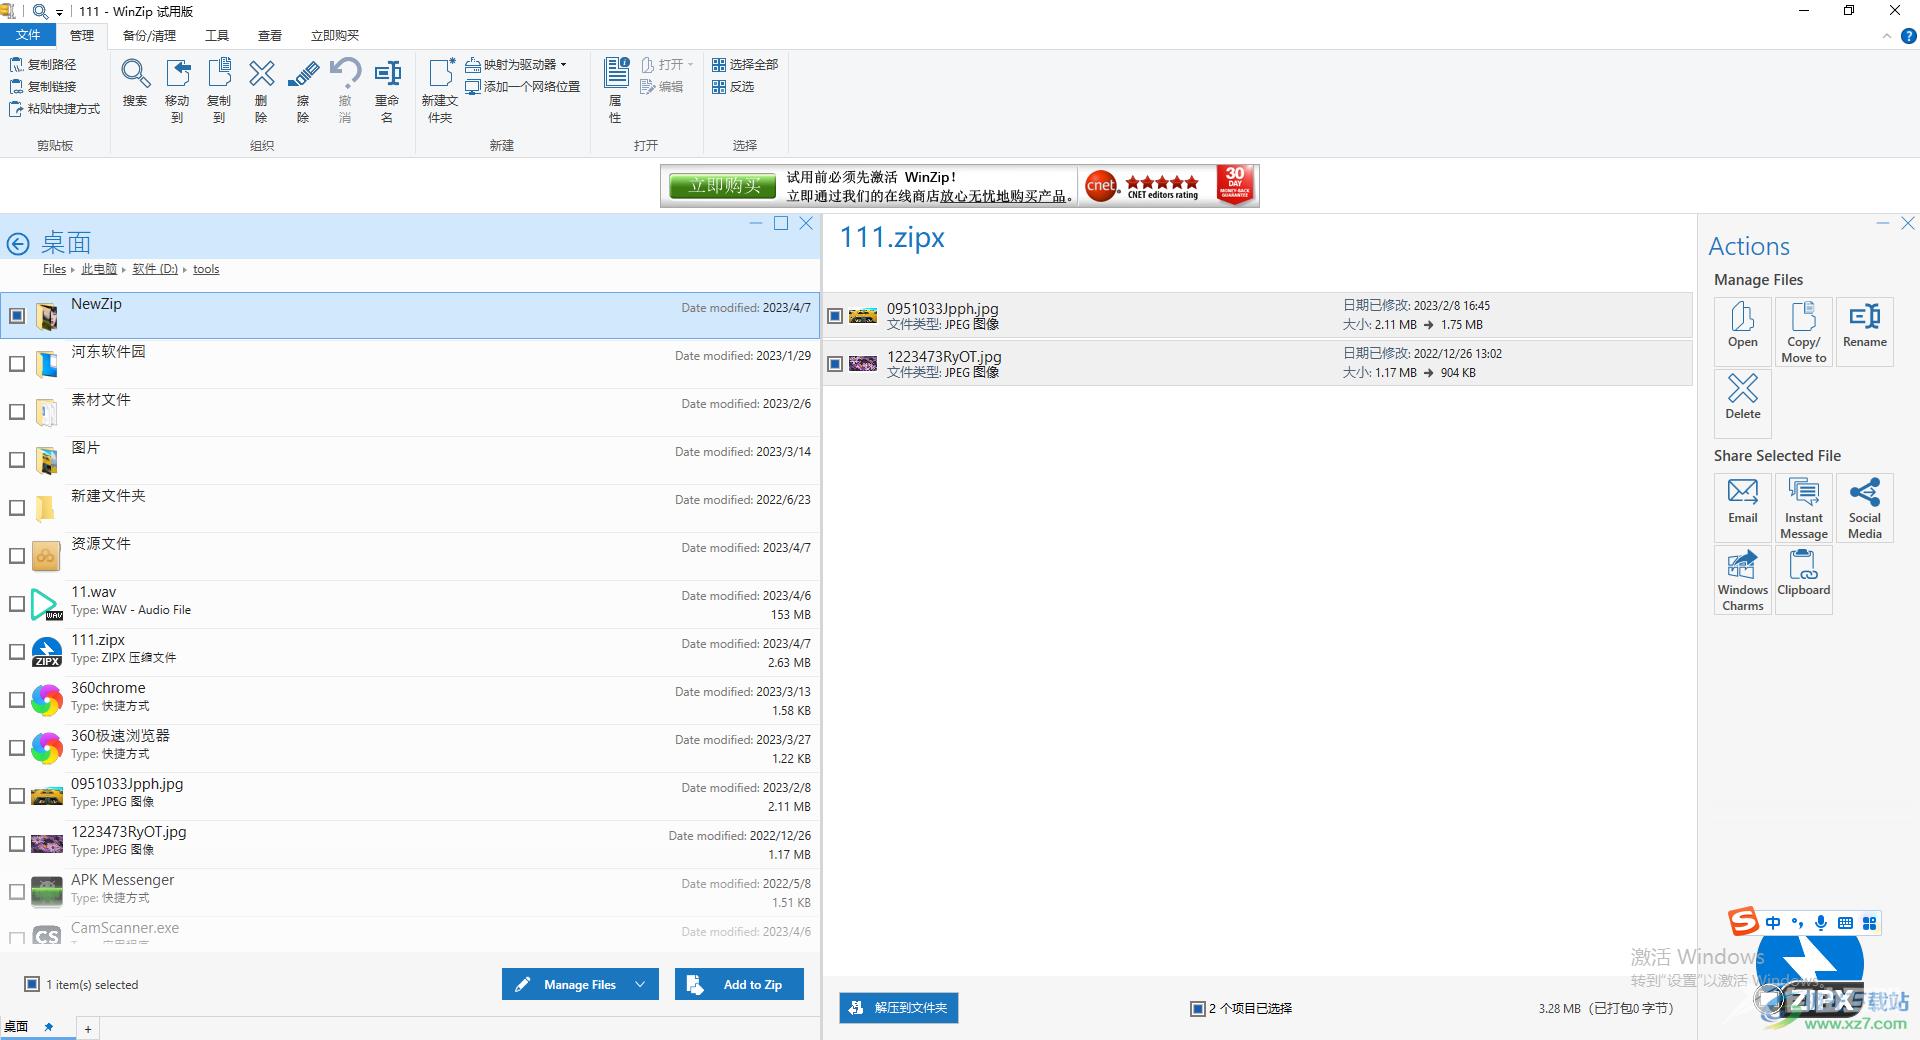Select the 360chrome shortcut row
Screen dimensions: 1920x1040
point(410,700)
